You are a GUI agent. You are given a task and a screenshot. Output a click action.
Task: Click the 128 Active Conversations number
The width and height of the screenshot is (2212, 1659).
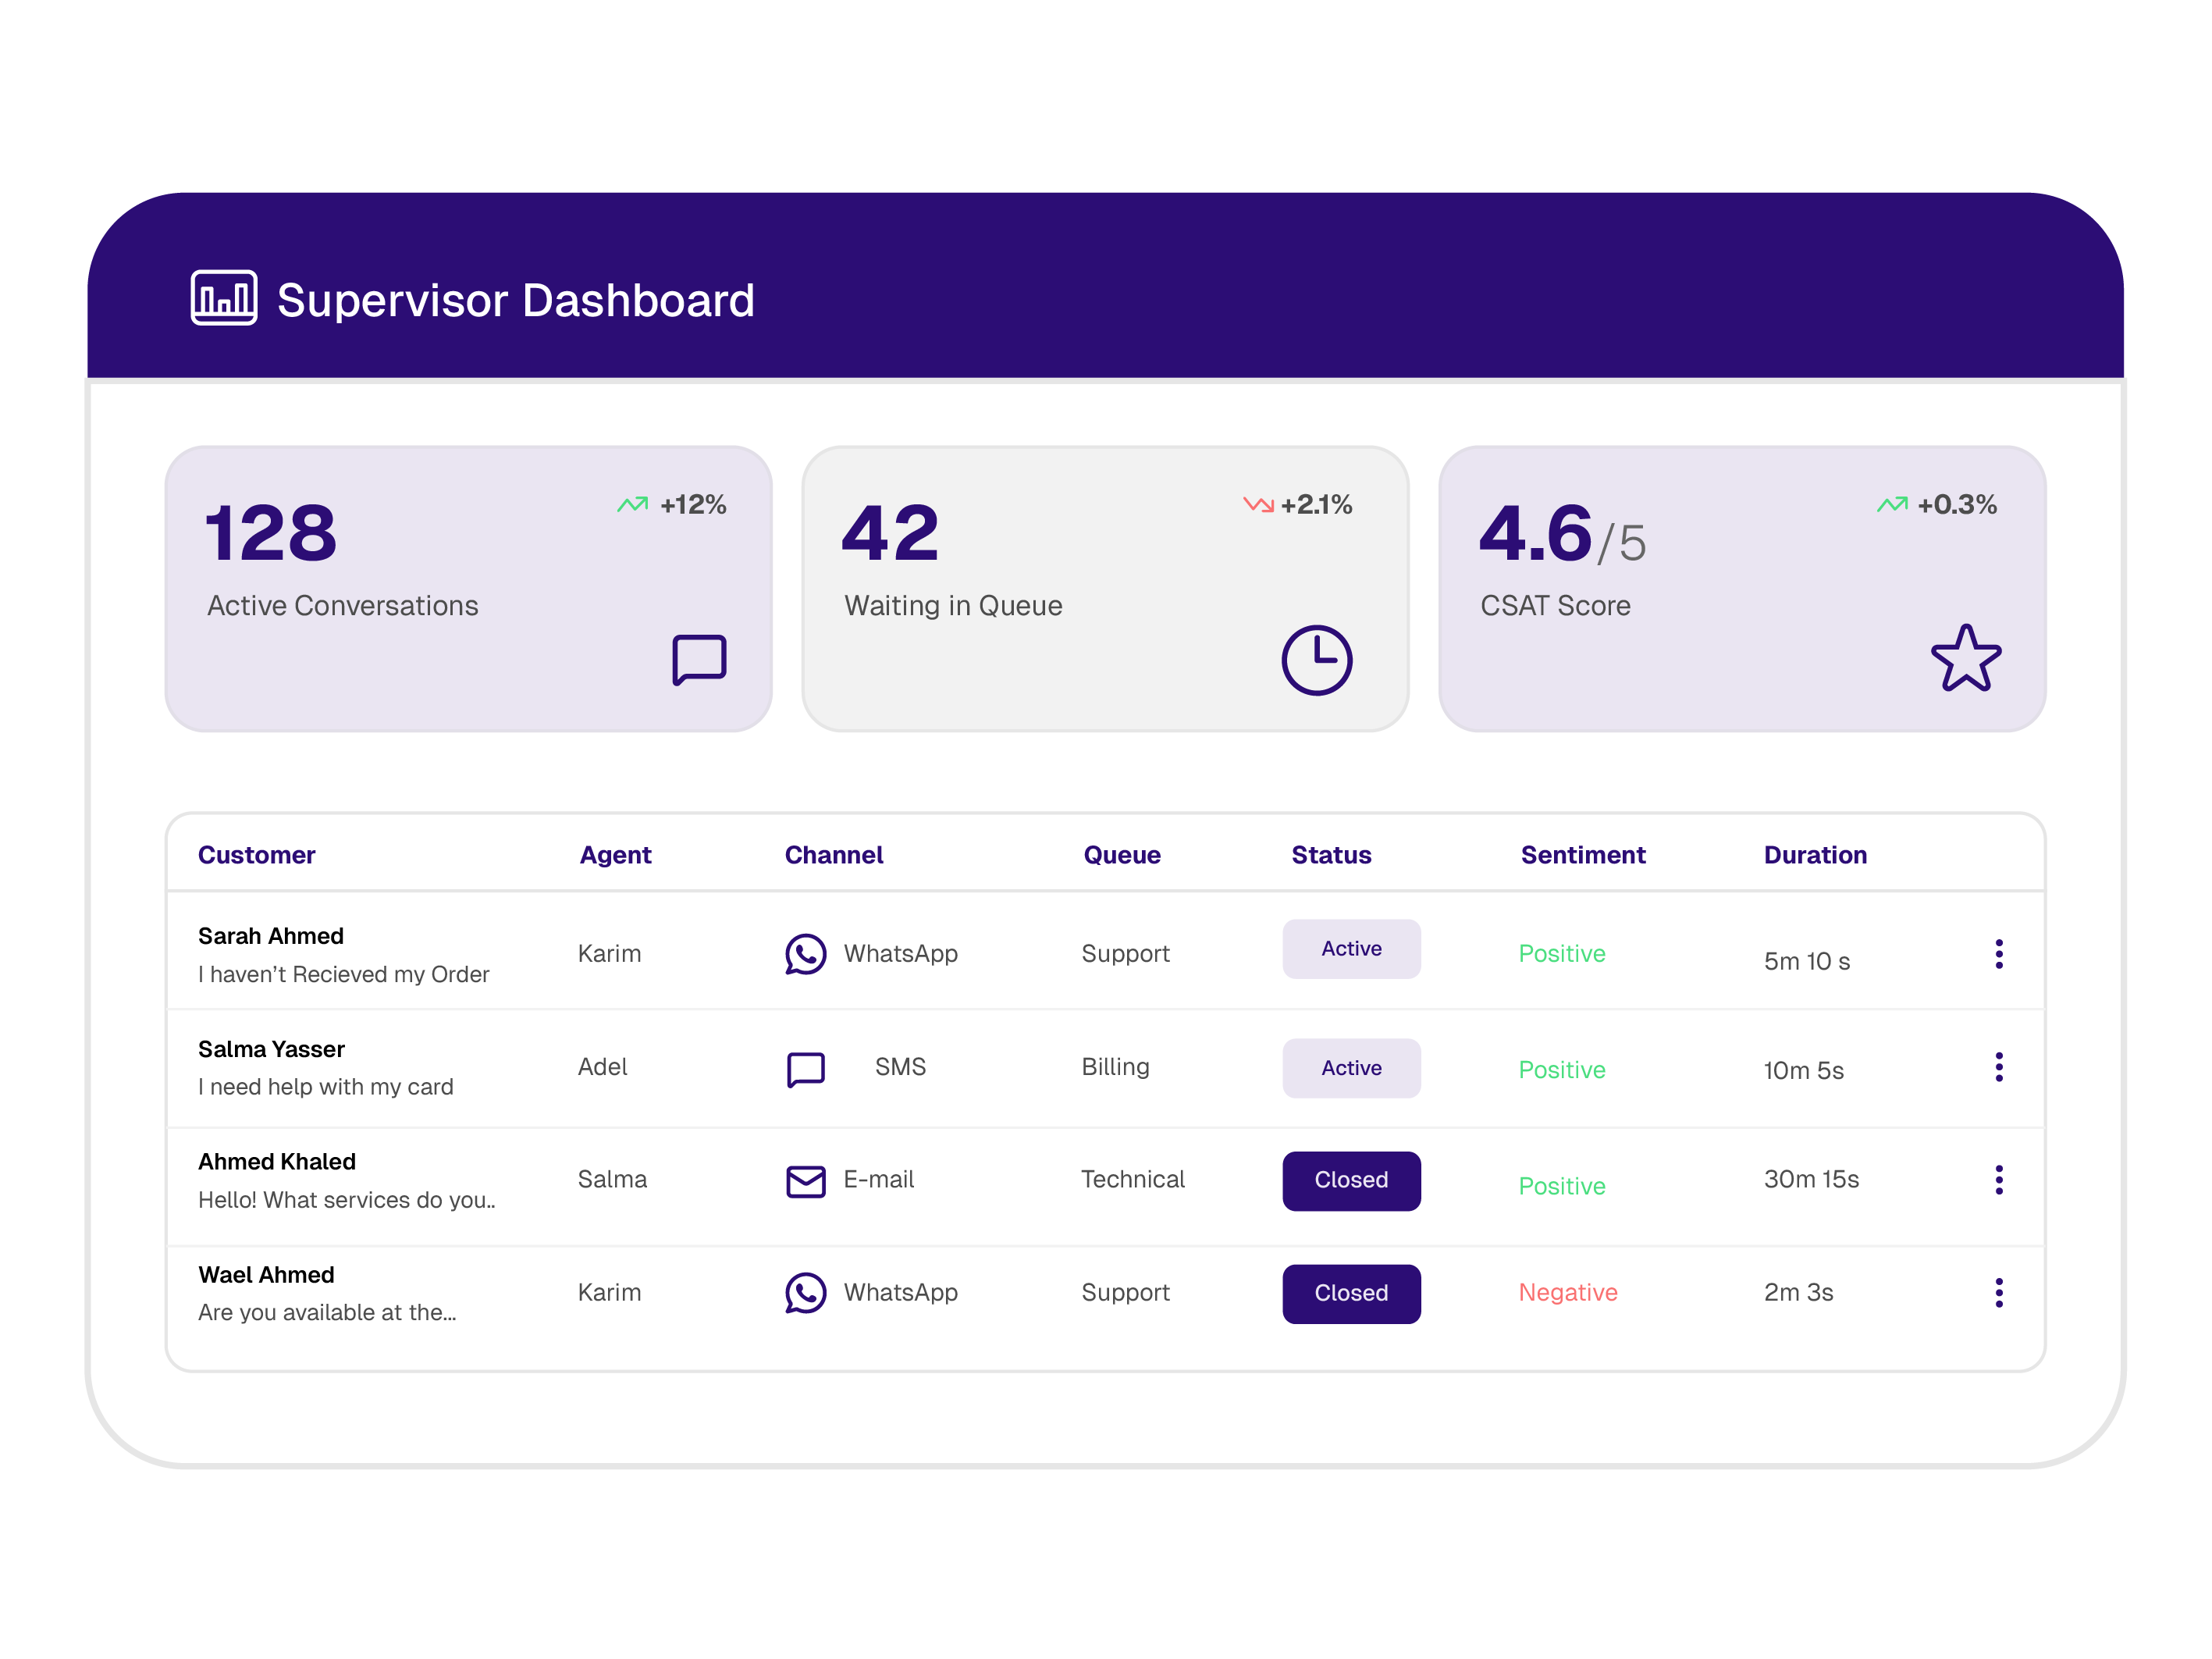click(271, 534)
